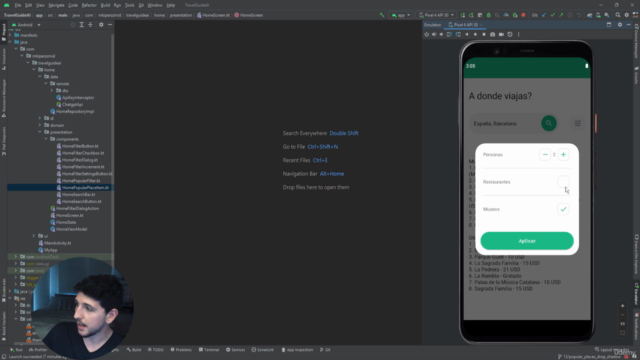Click the emulator Overview square button
This screenshot has width=640, height=360.
484,34
